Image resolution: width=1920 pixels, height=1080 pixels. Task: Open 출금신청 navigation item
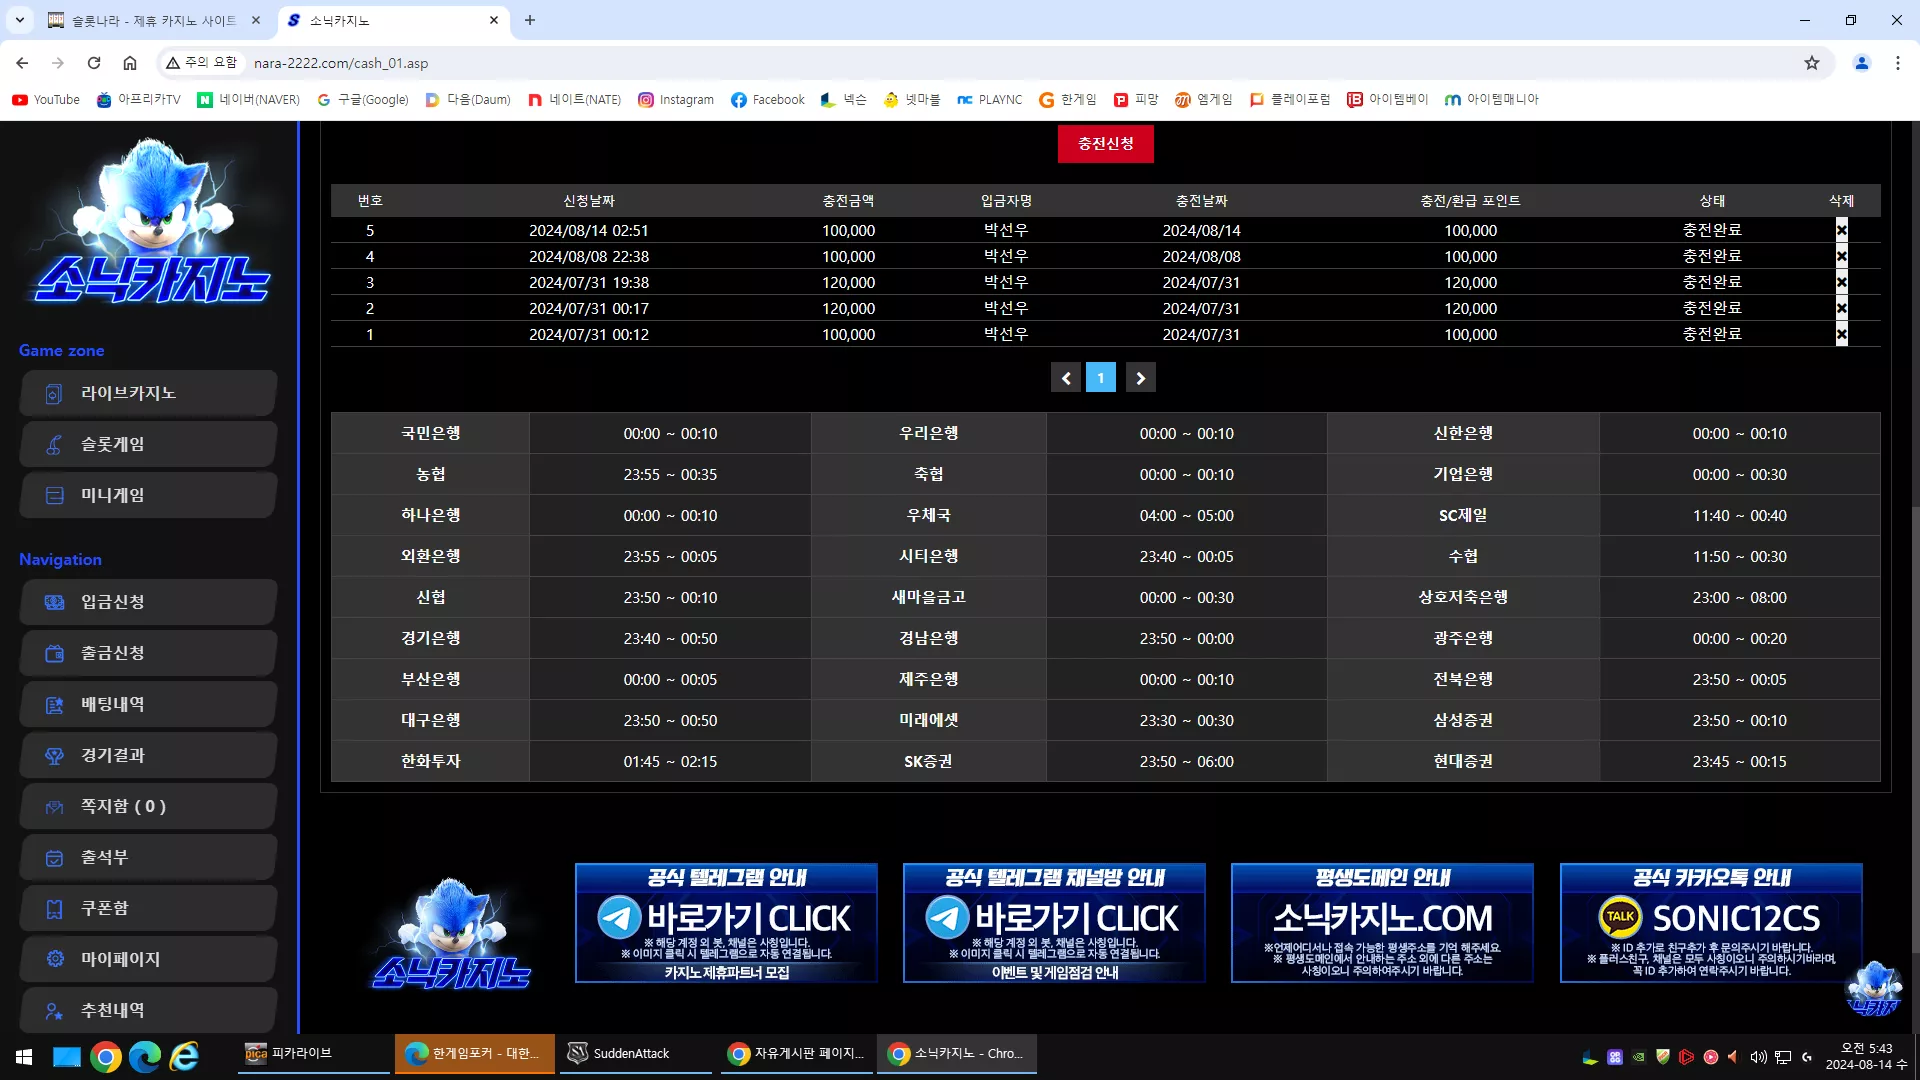148,653
